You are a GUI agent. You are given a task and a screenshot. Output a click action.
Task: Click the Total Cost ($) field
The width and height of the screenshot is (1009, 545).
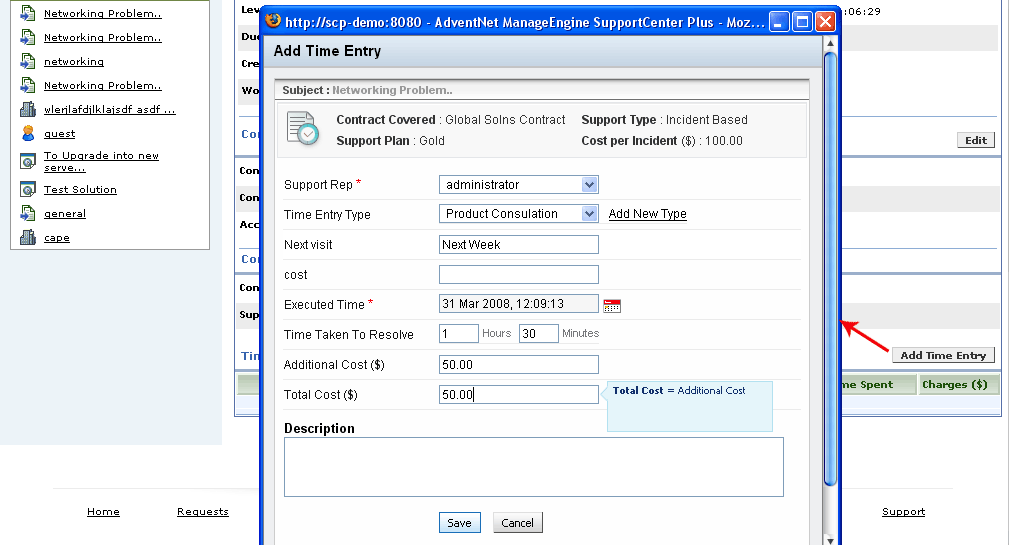[x=519, y=394]
